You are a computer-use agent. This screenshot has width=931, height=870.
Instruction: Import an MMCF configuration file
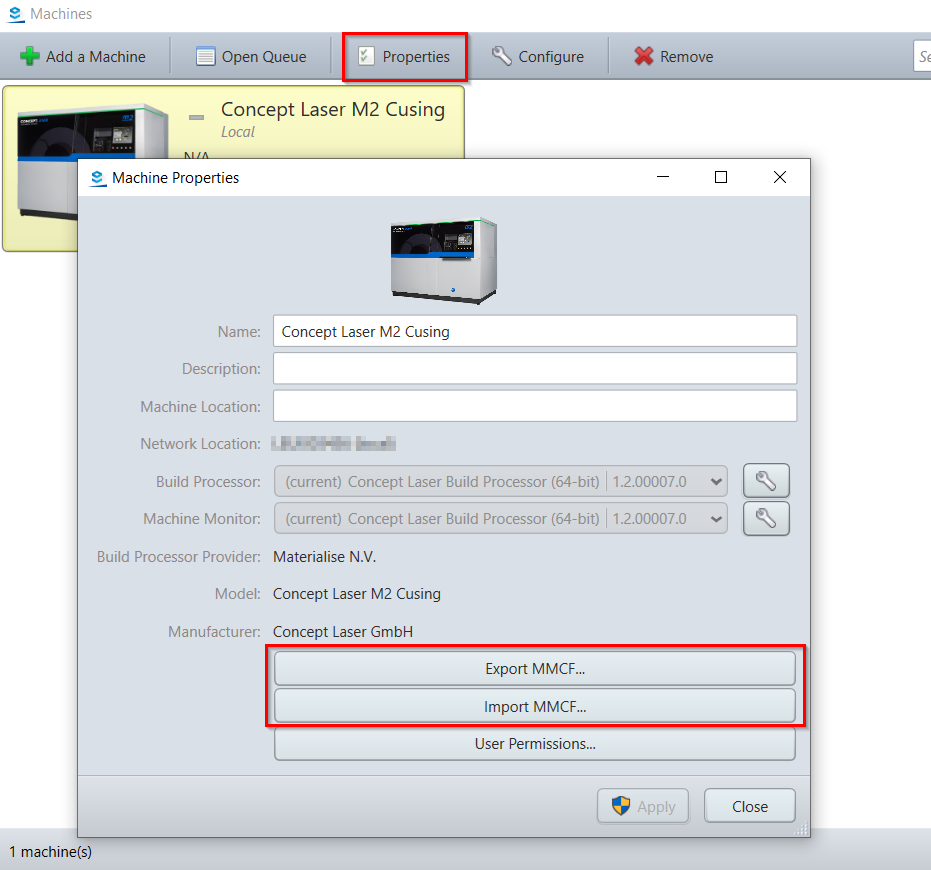pos(534,706)
